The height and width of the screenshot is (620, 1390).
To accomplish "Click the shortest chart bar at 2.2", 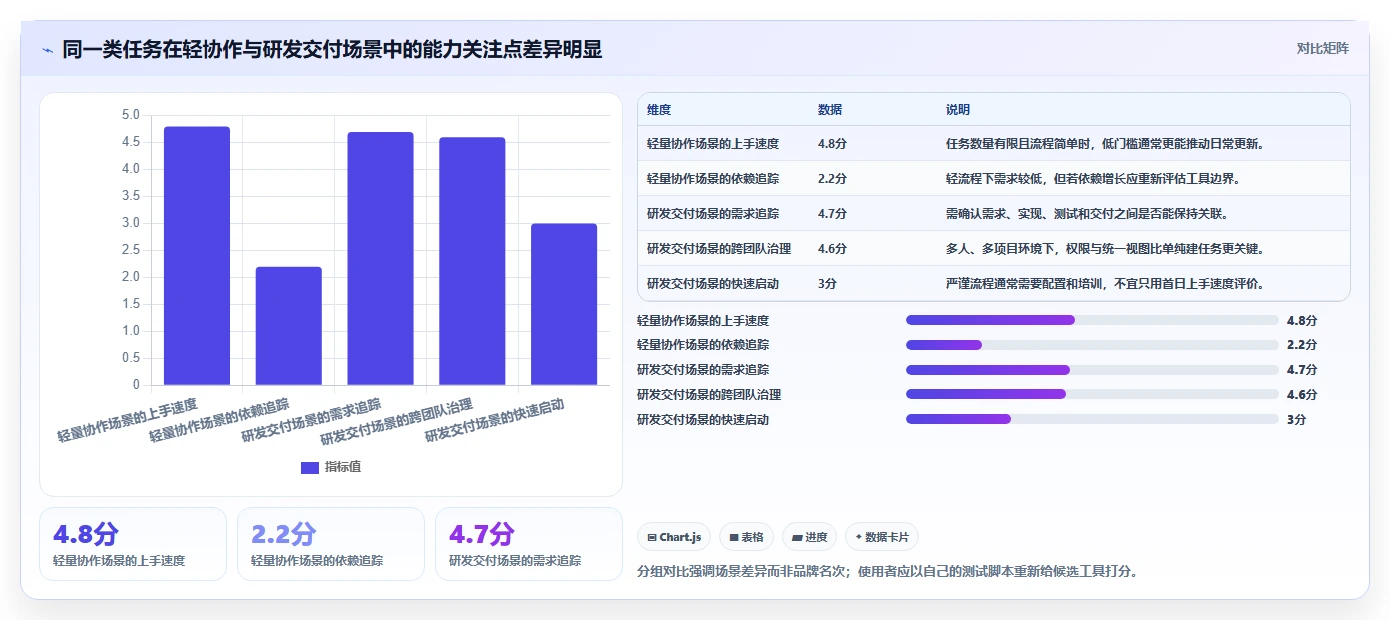I will pyautogui.click(x=289, y=326).
